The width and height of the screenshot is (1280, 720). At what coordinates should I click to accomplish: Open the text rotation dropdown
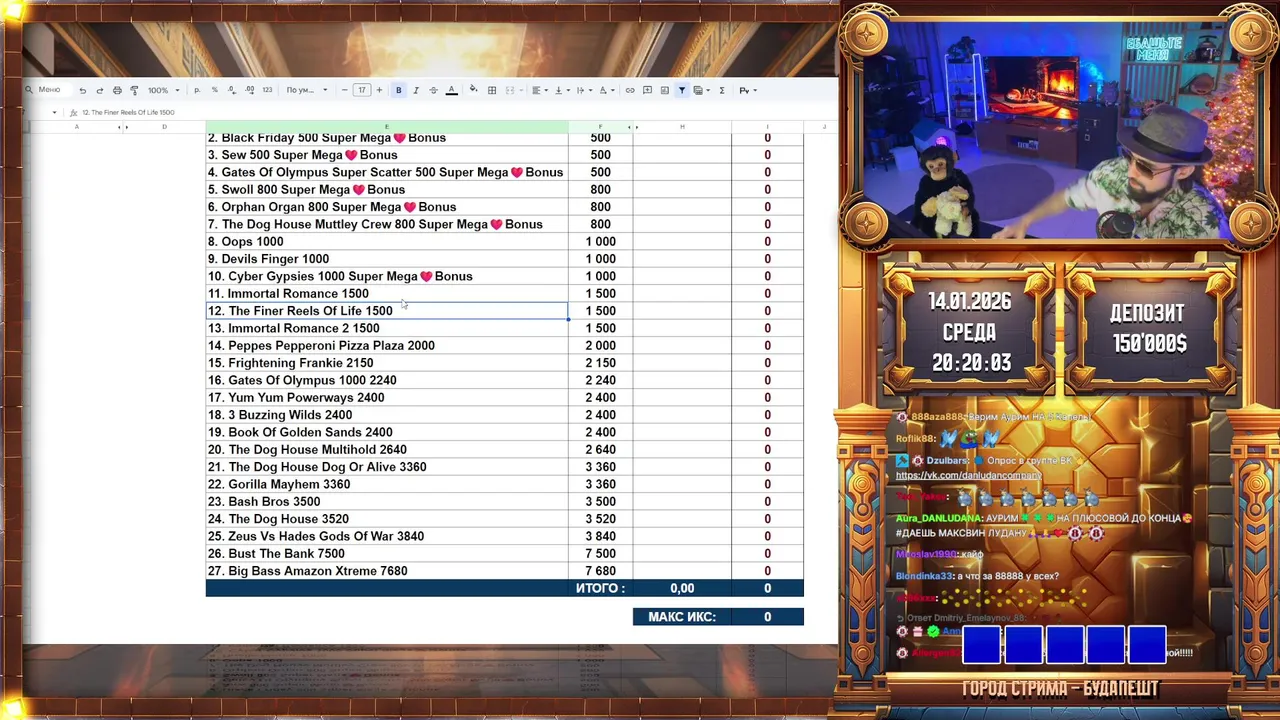click(607, 90)
